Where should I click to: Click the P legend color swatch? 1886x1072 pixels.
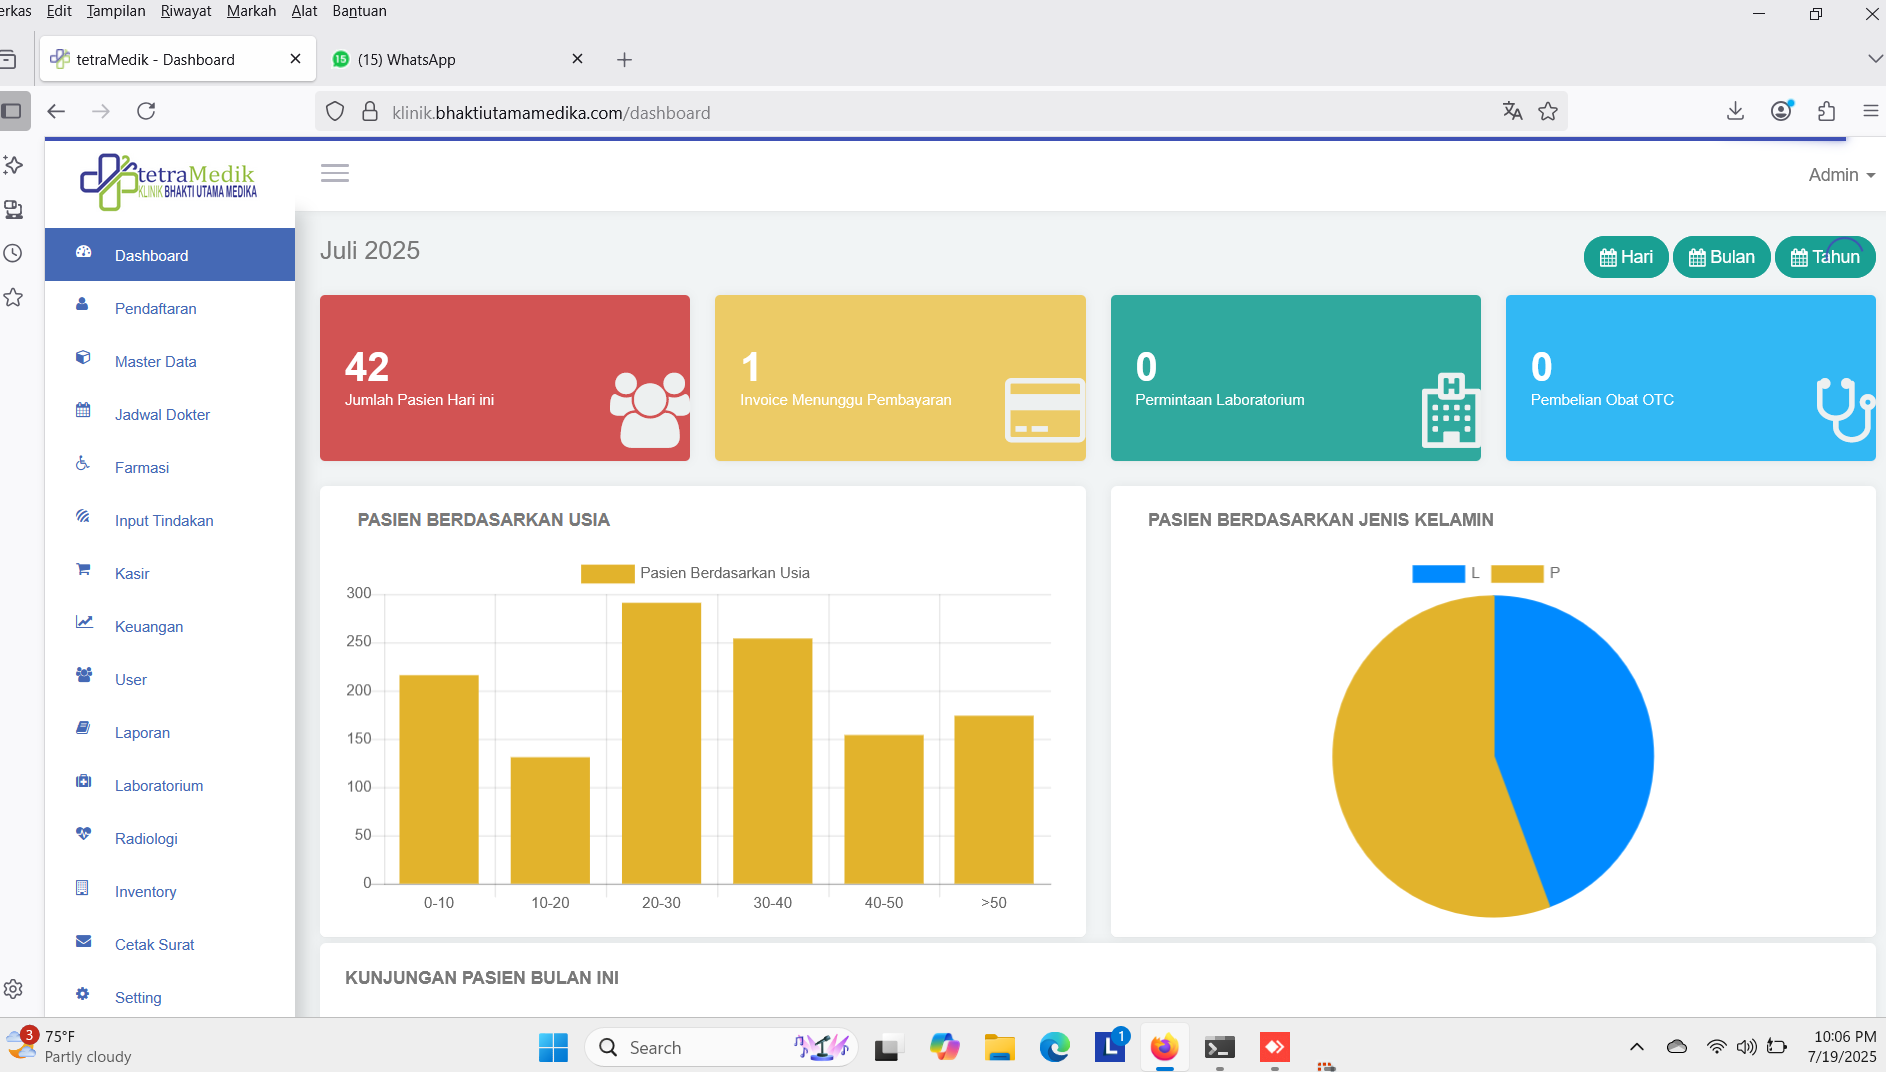coord(1517,573)
